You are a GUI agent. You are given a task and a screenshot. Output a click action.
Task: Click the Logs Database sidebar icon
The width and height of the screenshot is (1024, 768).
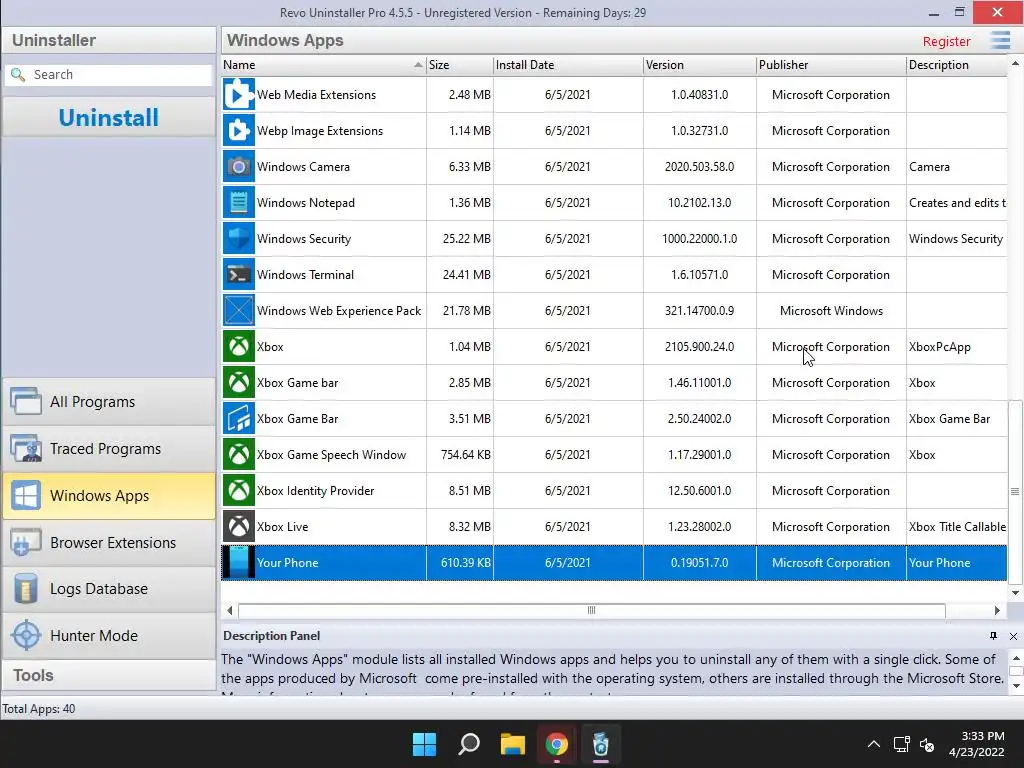(26, 588)
